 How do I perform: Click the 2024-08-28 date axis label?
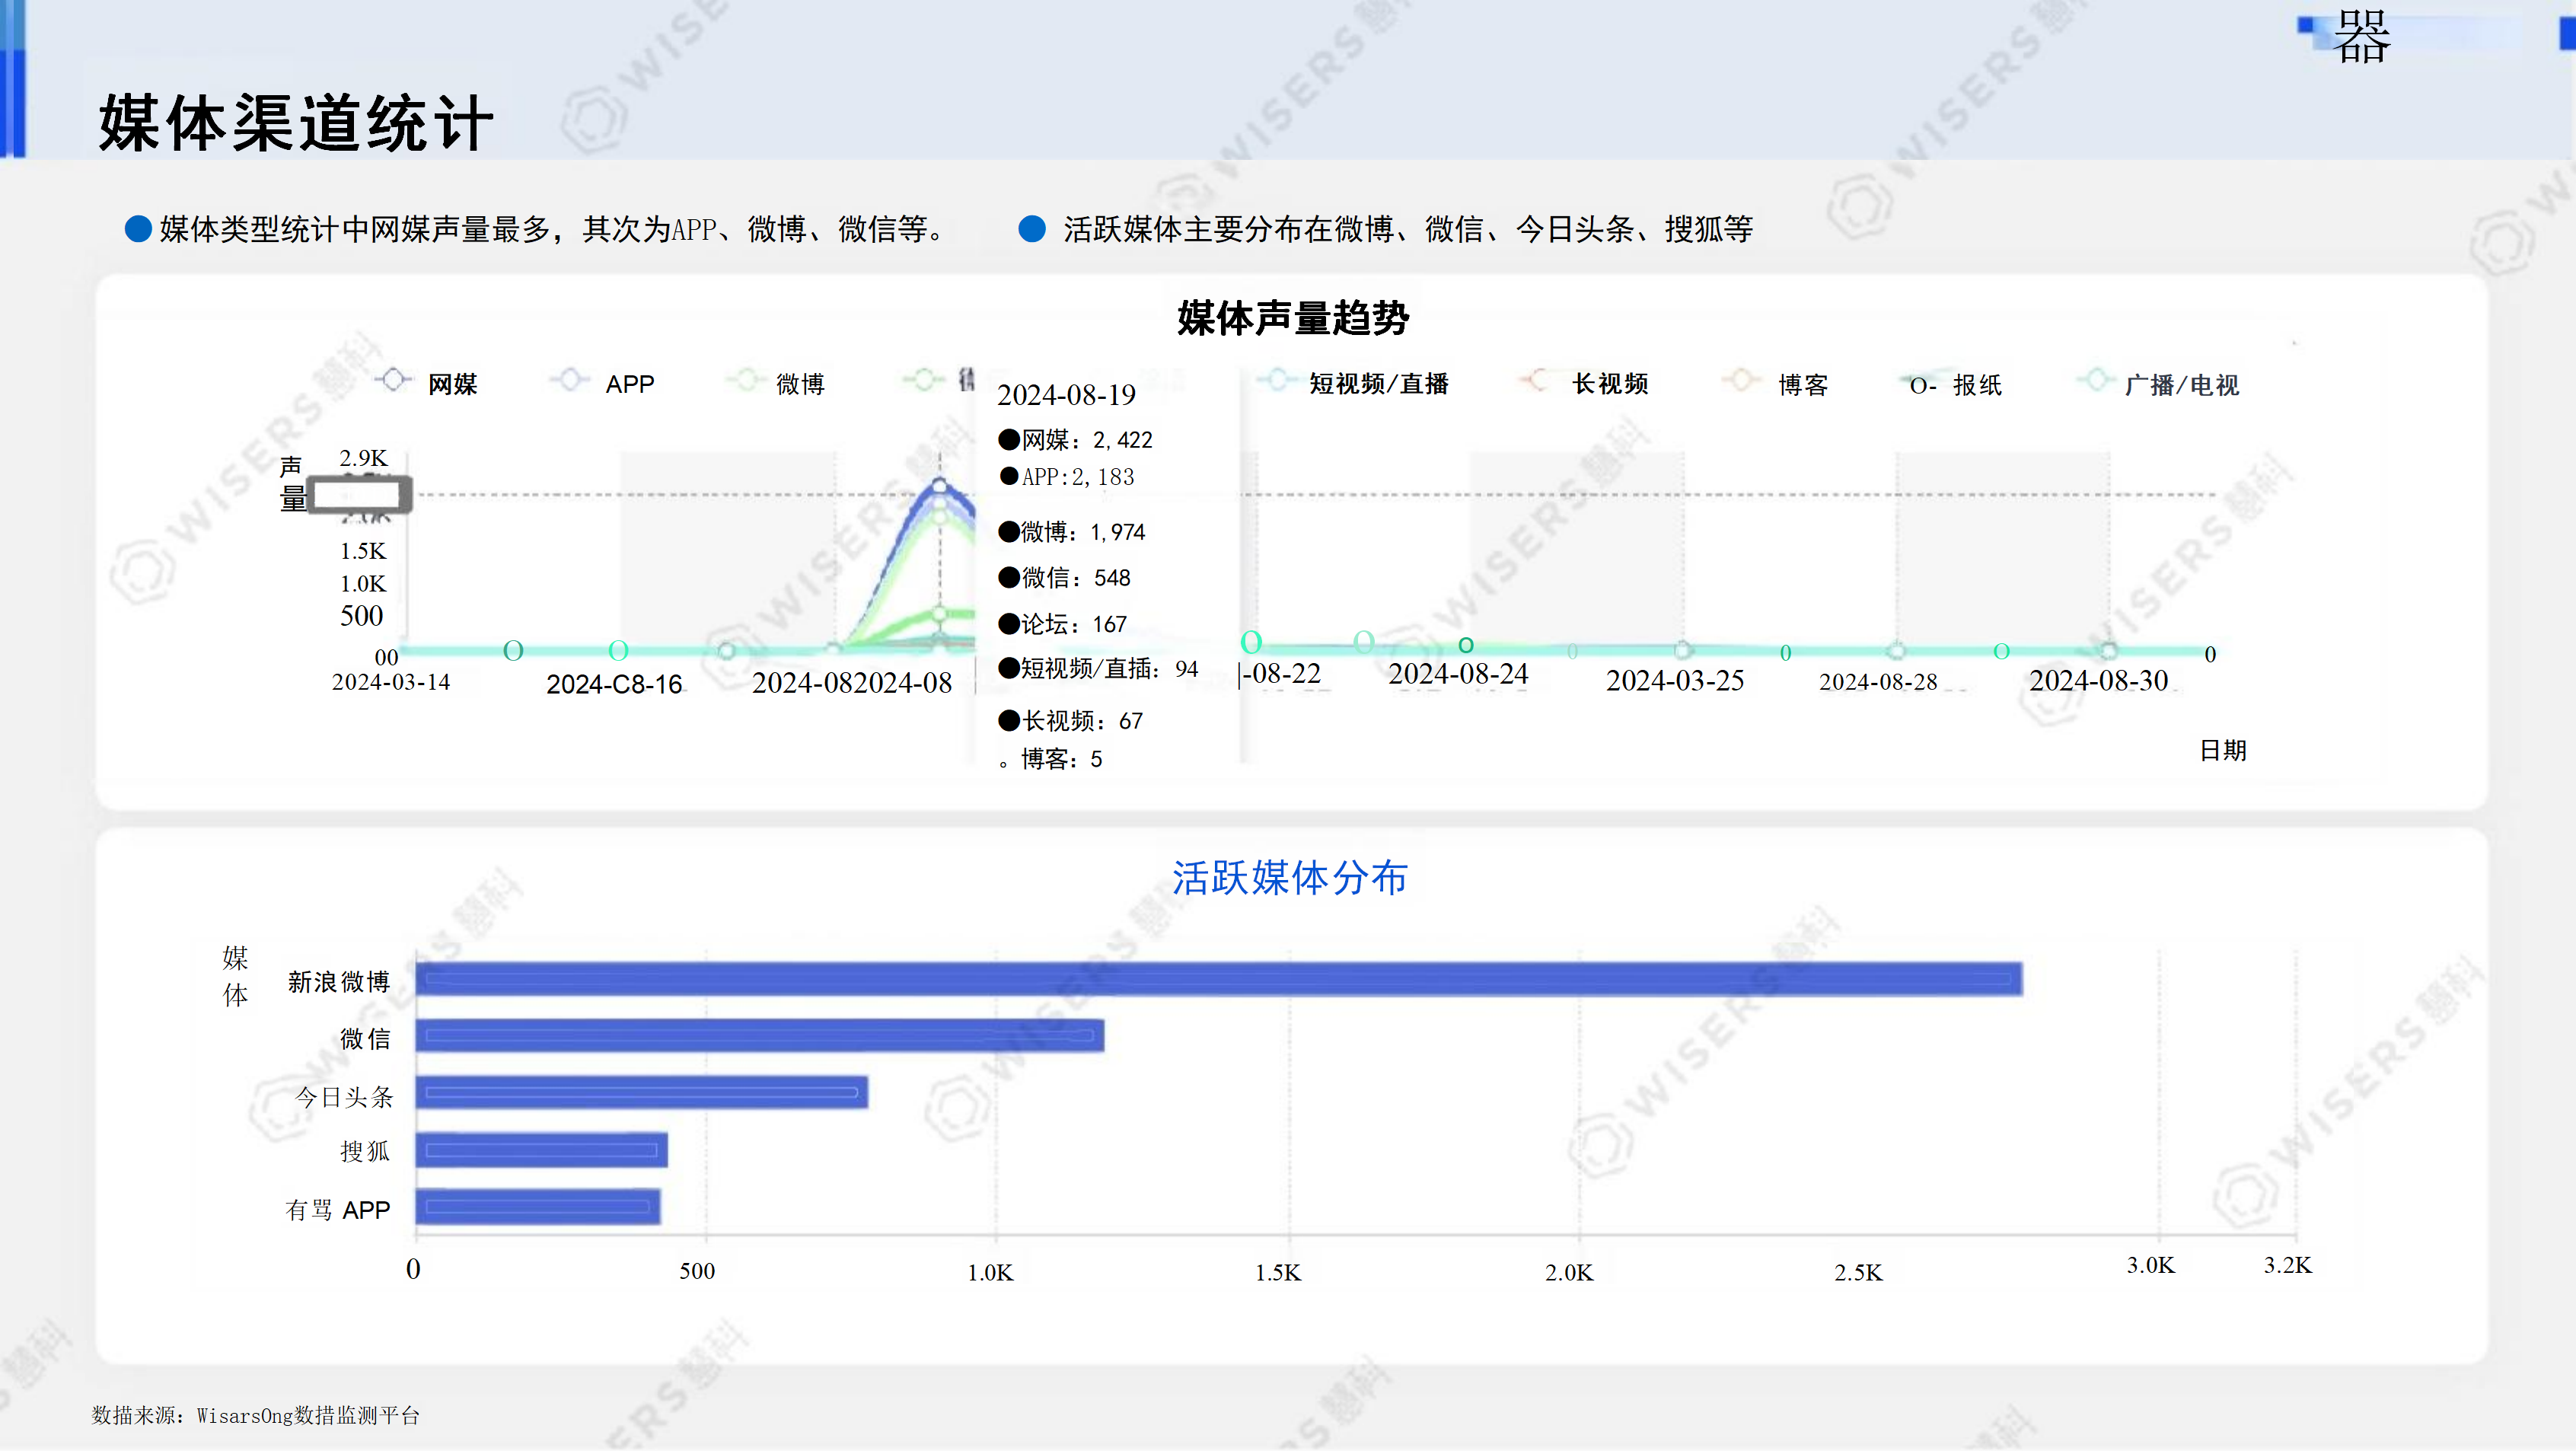point(1878,682)
